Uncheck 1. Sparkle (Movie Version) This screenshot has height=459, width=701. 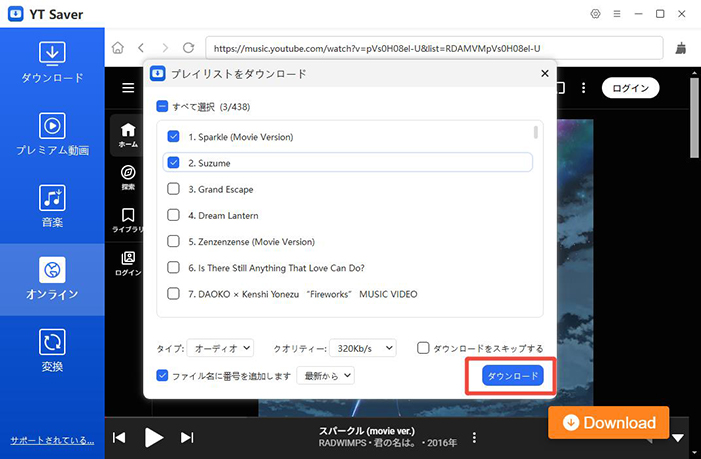click(173, 136)
